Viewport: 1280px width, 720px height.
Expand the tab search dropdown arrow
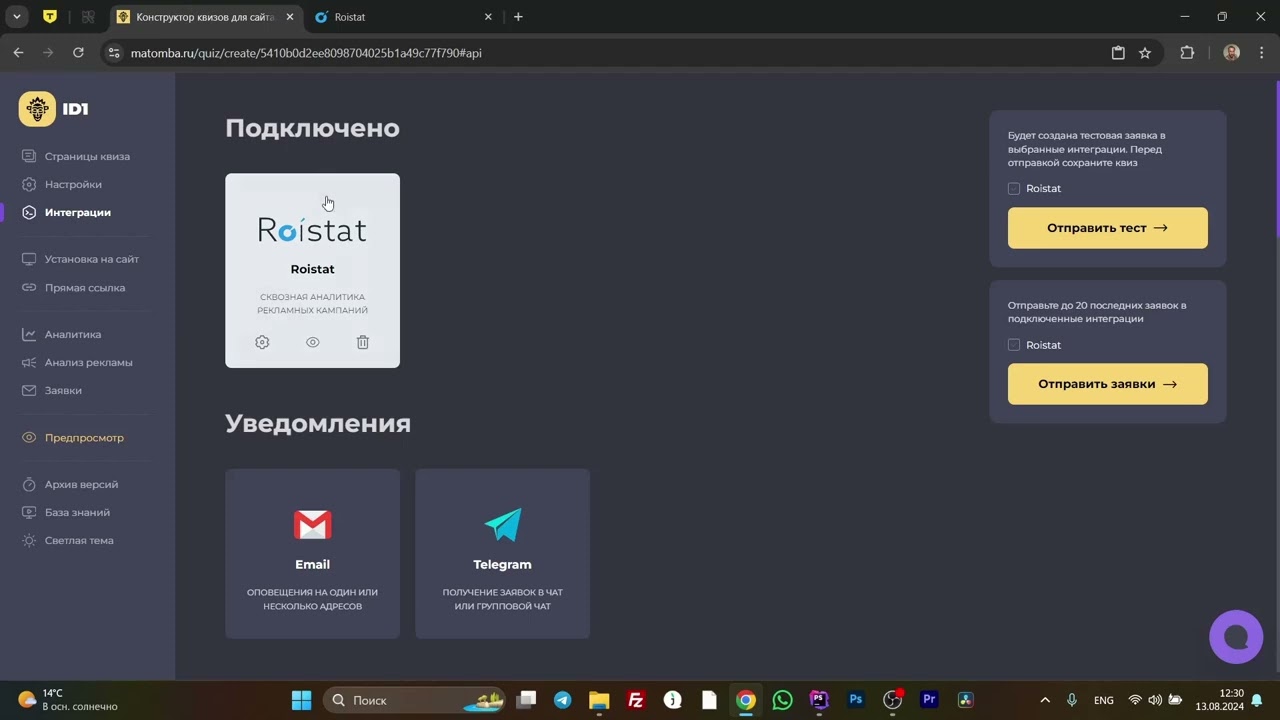[17, 17]
